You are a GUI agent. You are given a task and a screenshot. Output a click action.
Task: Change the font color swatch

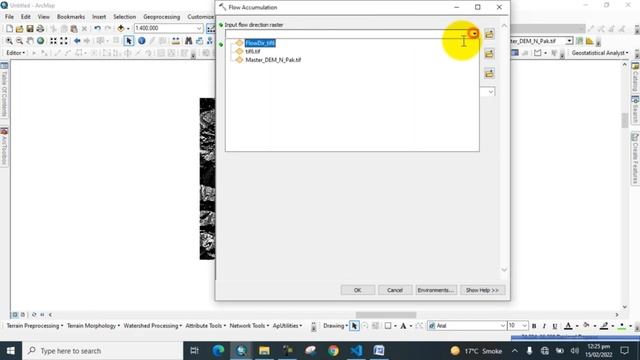pyautogui.click(x=568, y=326)
